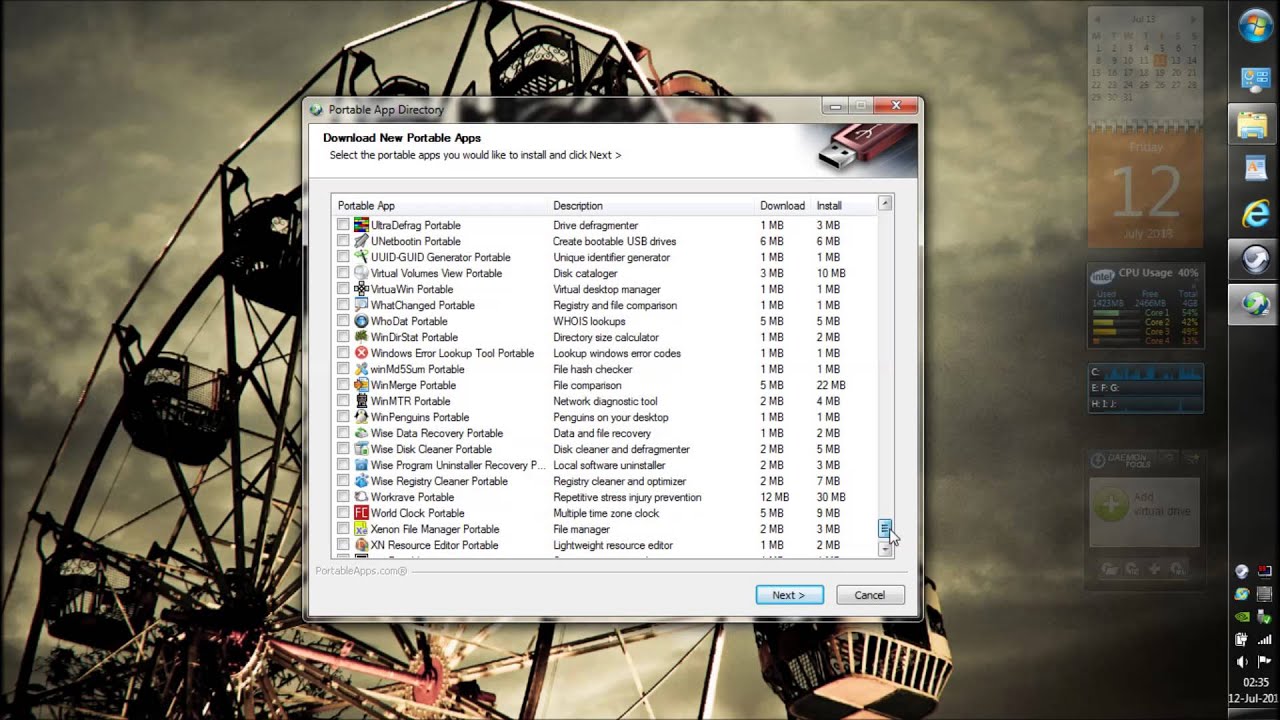Click the Wise Data Recovery Portable icon
The height and width of the screenshot is (720, 1280).
pos(361,433)
